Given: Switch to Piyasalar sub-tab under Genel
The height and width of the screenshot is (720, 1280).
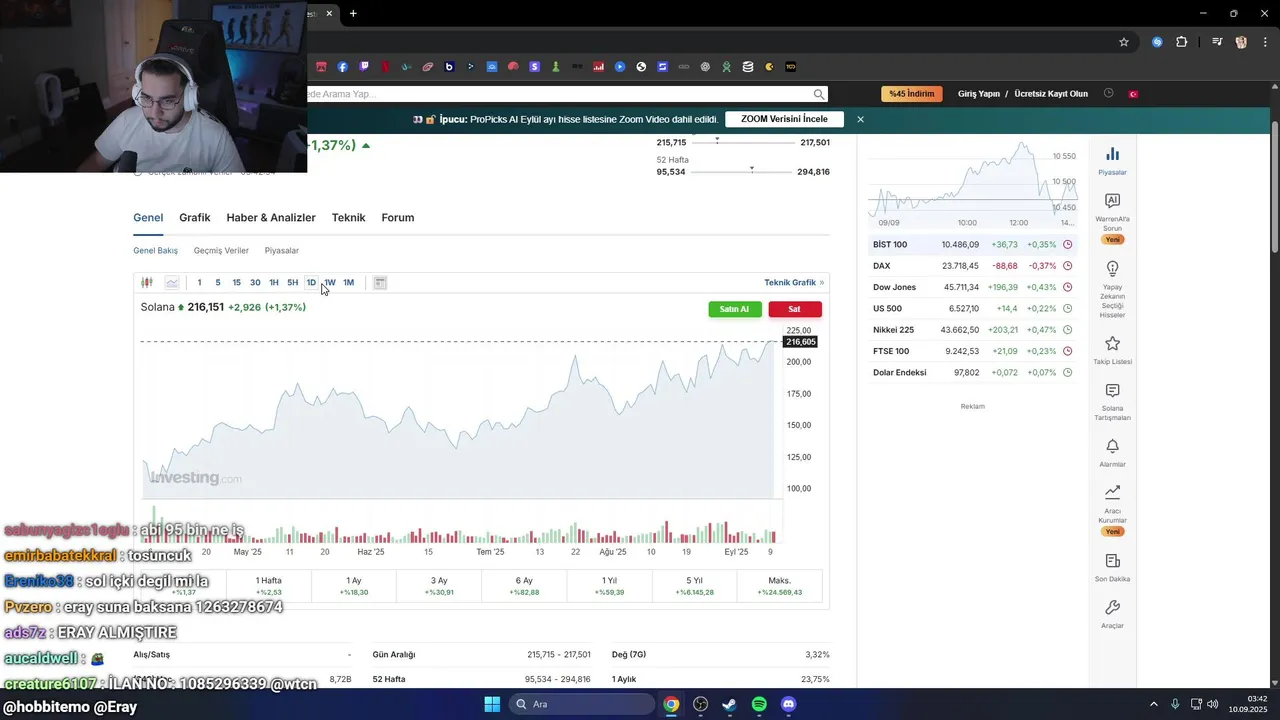Looking at the screenshot, I should pos(282,251).
